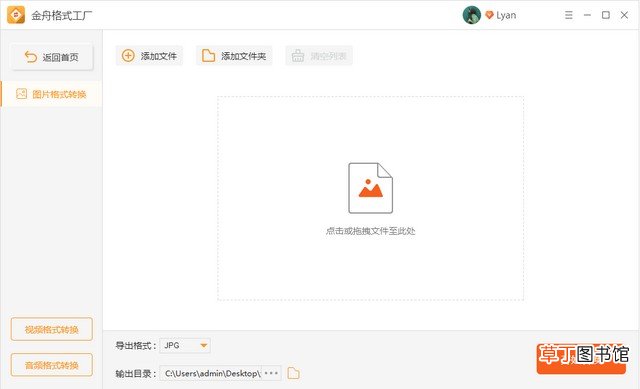Click the 清空列表 button

(319, 56)
